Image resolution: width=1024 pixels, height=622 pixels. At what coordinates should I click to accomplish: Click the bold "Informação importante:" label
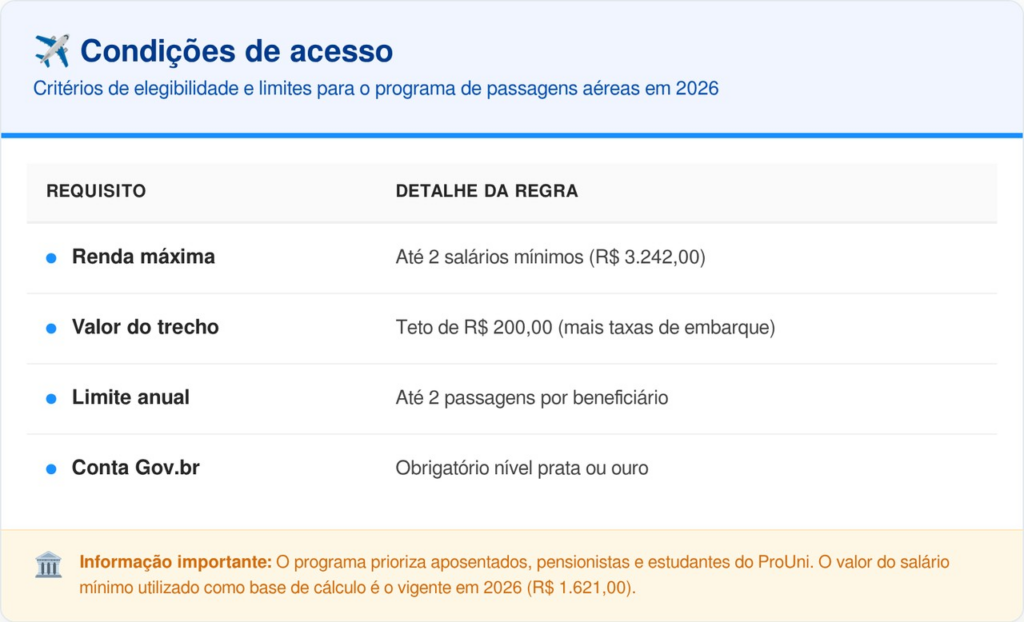[x=175, y=562]
